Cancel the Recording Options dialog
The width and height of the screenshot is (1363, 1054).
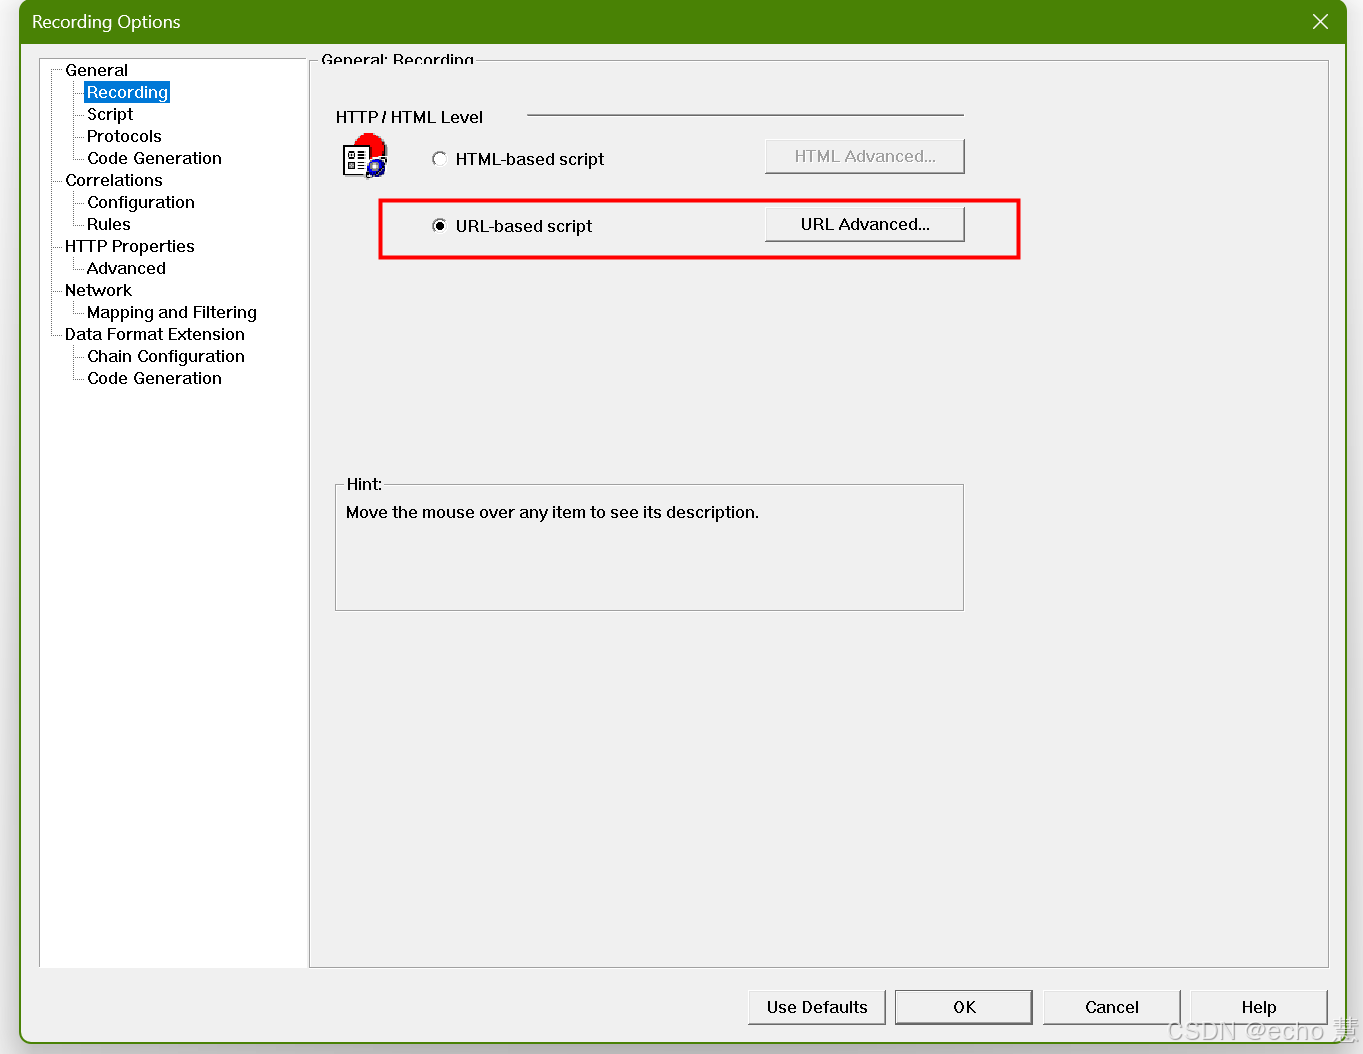coord(1112,1007)
